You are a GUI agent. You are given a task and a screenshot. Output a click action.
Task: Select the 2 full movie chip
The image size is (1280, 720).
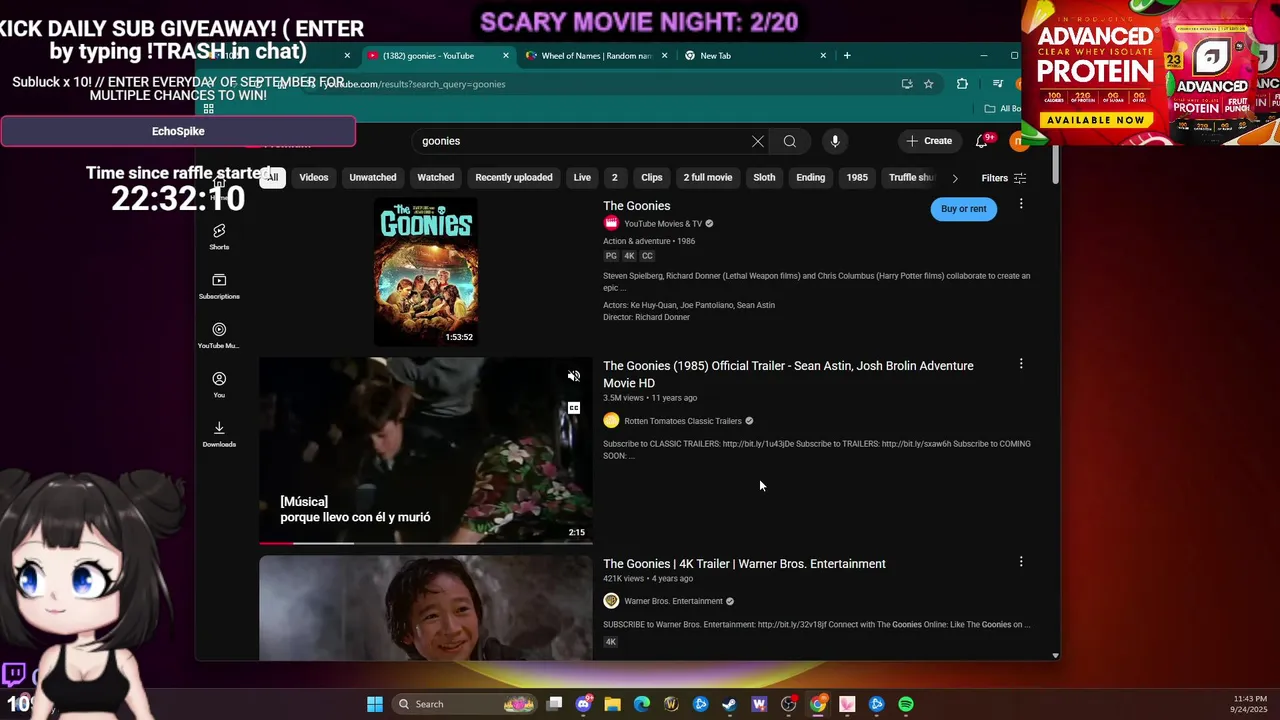(x=708, y=178)
